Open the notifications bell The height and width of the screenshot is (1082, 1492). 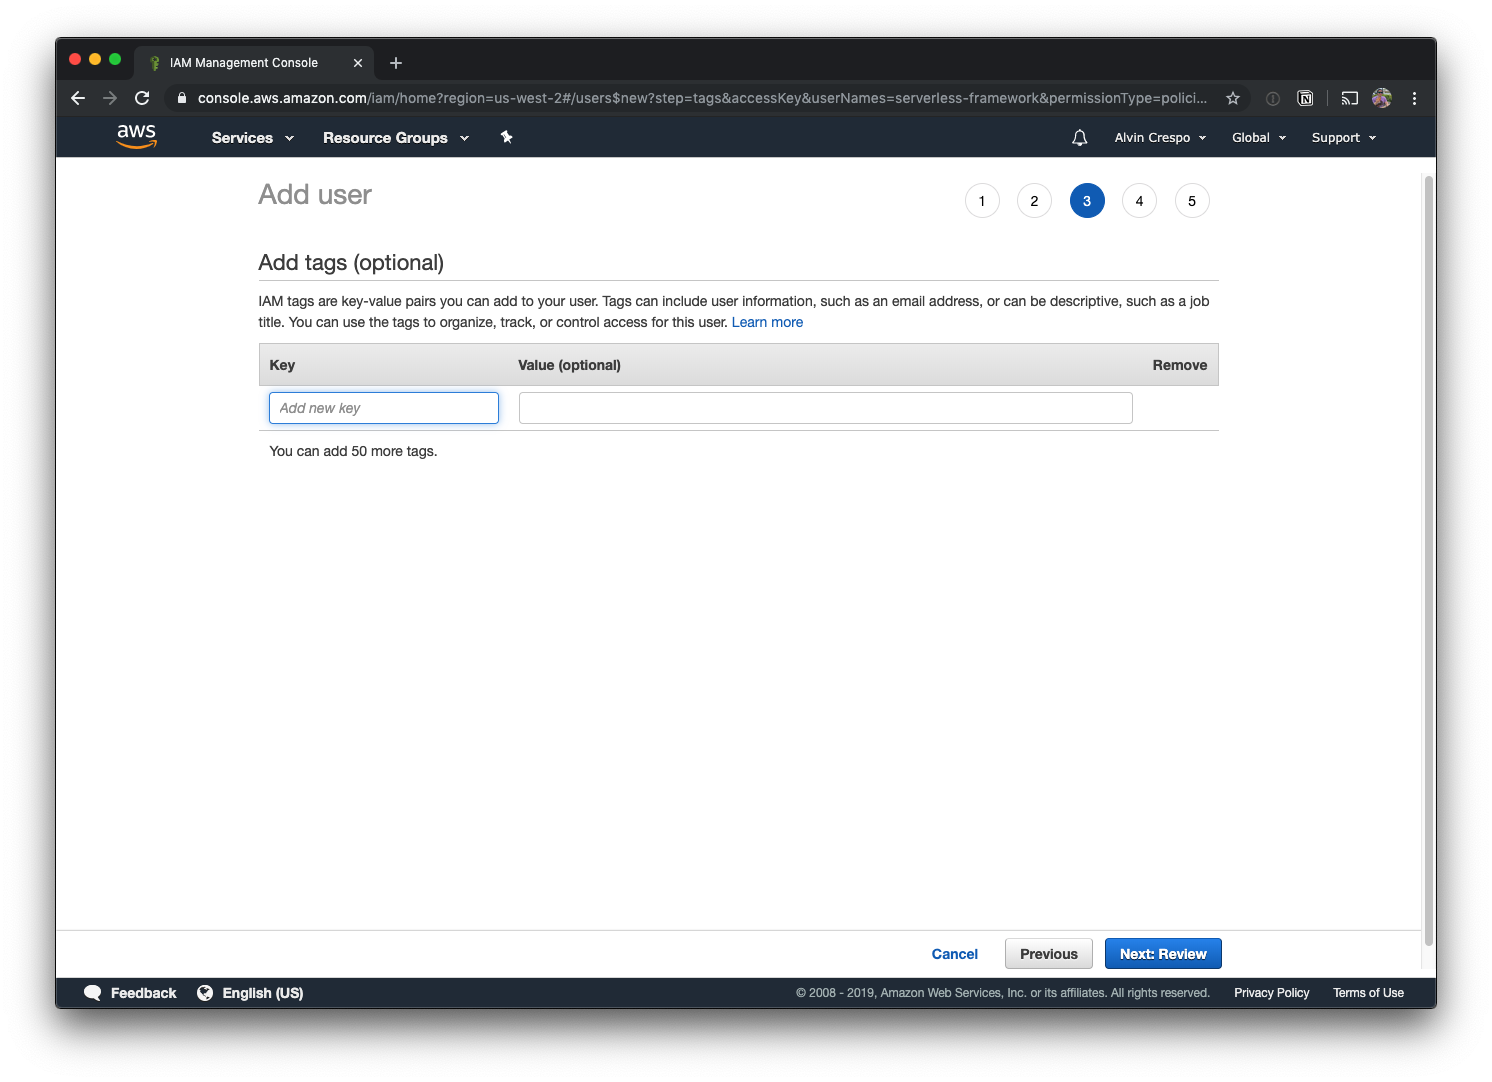(x=1079, y=138)
